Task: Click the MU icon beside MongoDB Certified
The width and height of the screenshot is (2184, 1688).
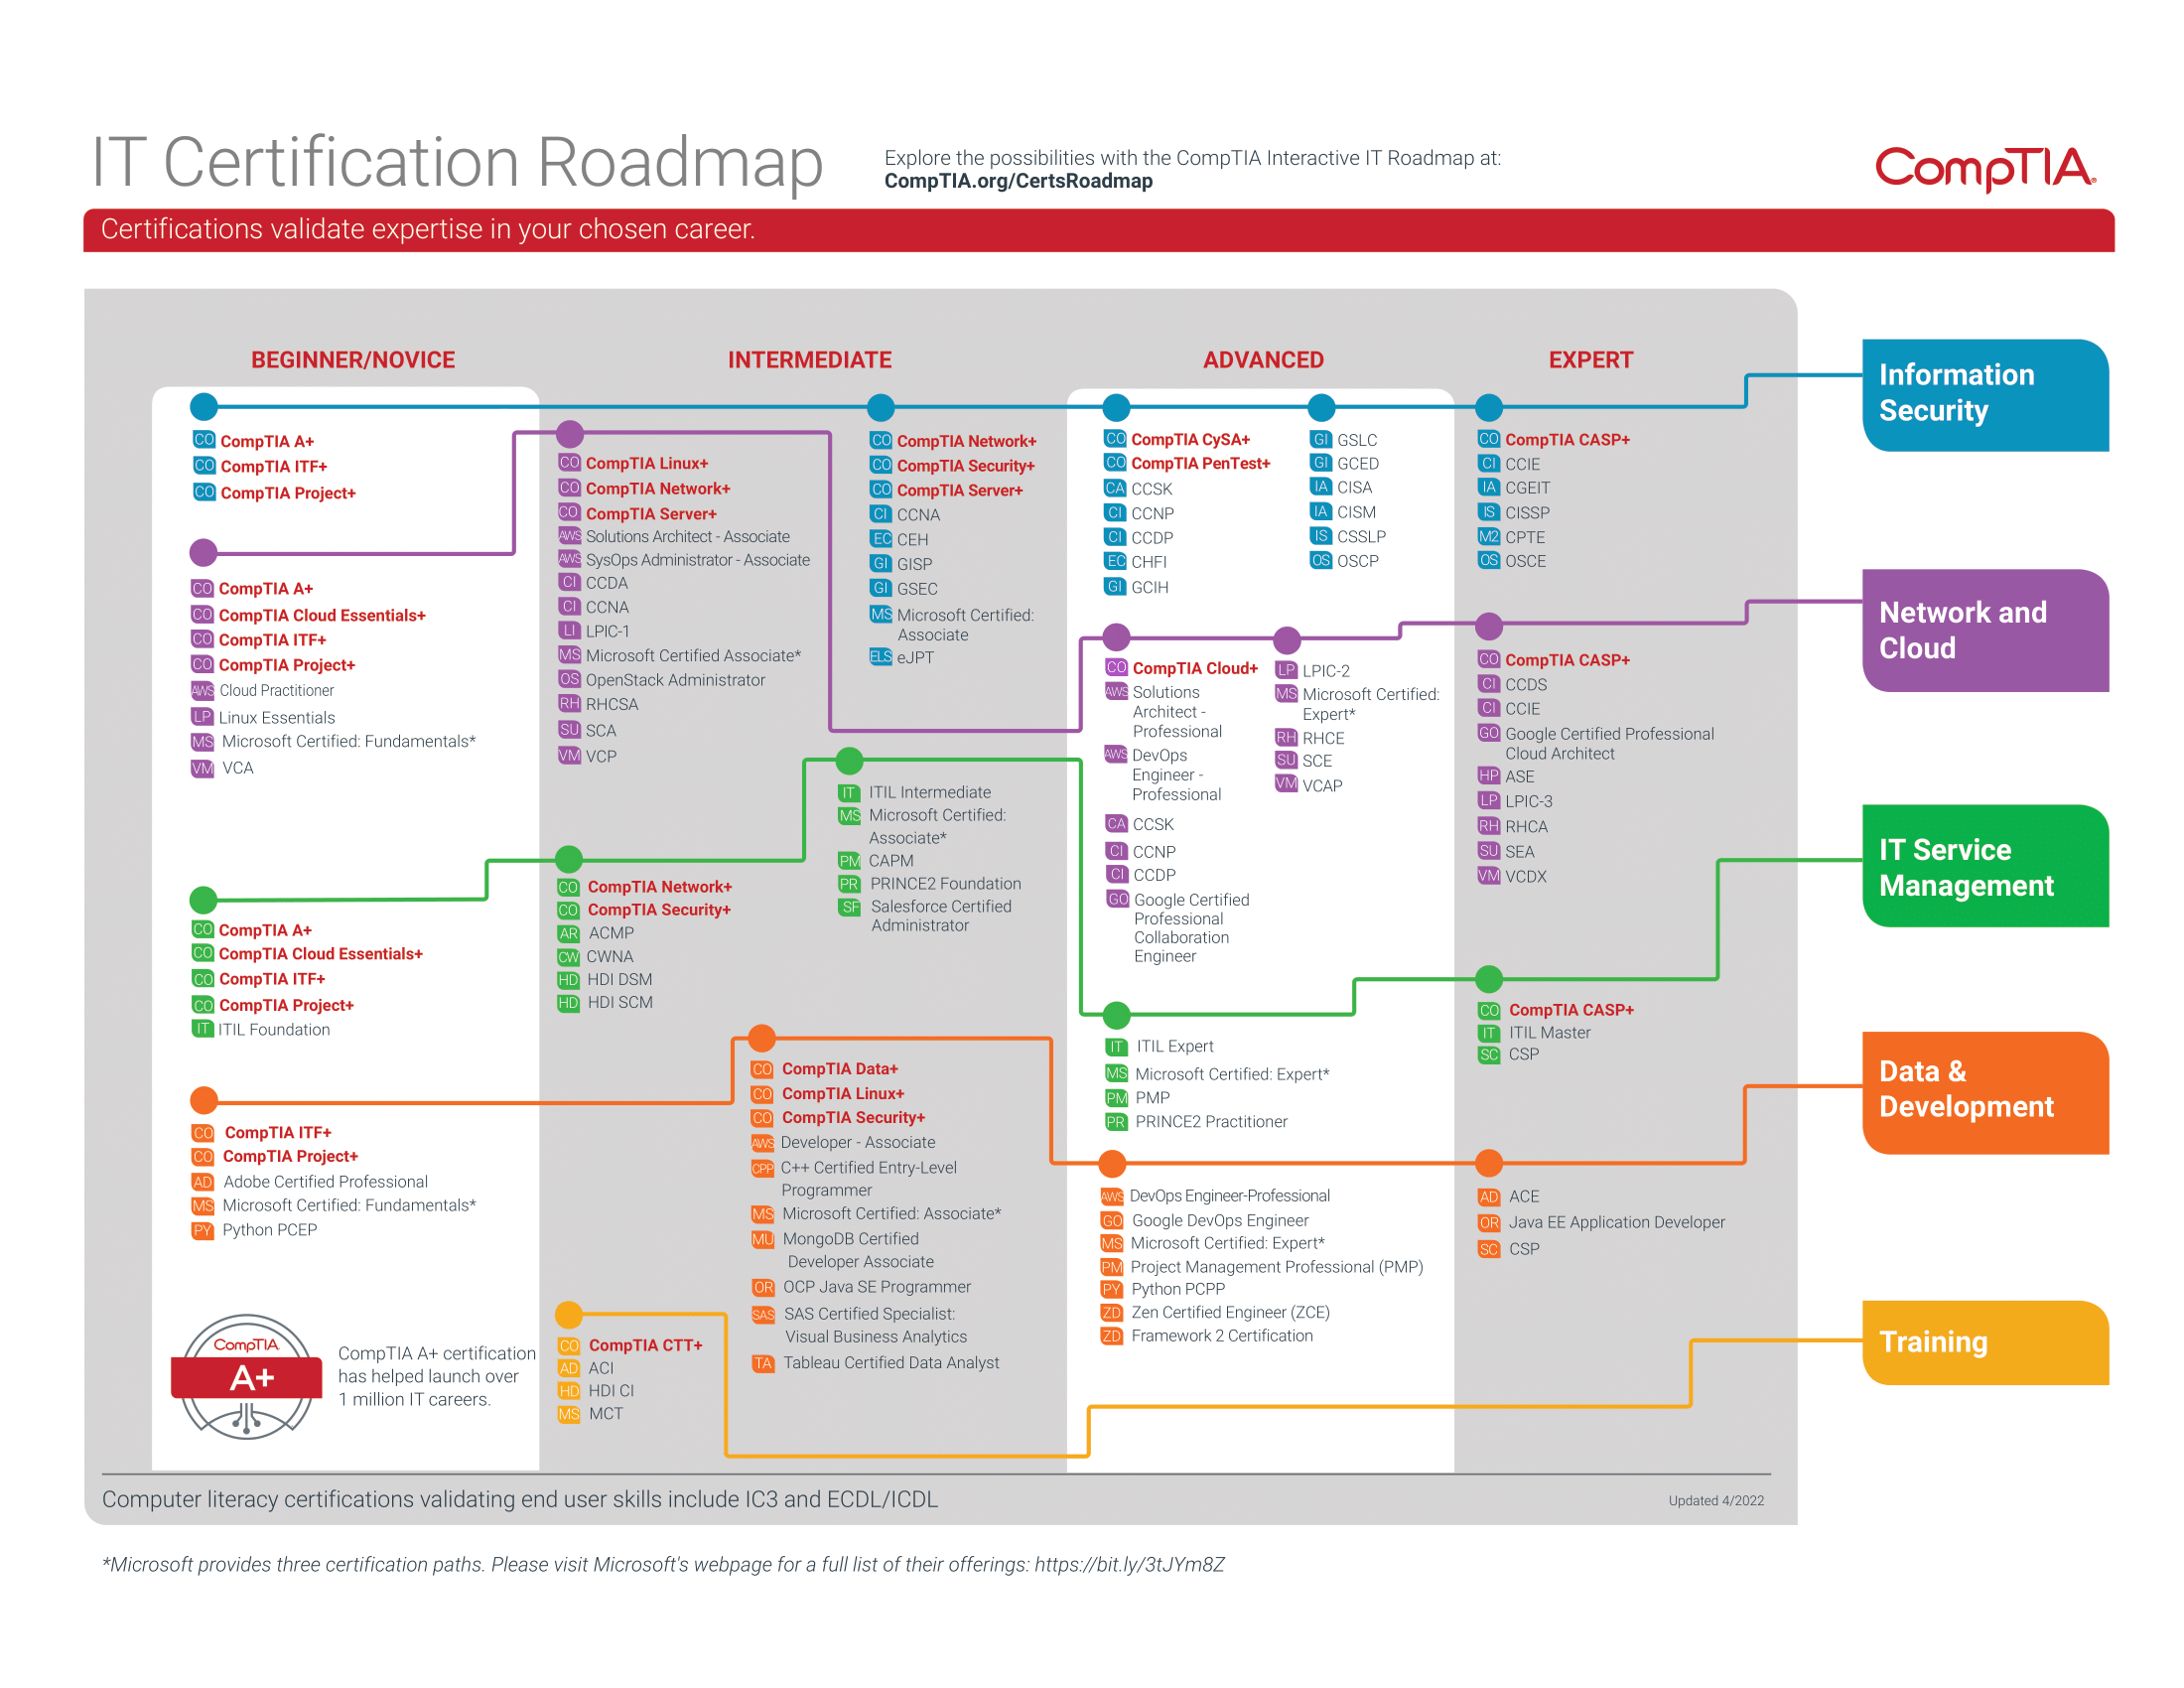Action: click(x=763, y=1239)
